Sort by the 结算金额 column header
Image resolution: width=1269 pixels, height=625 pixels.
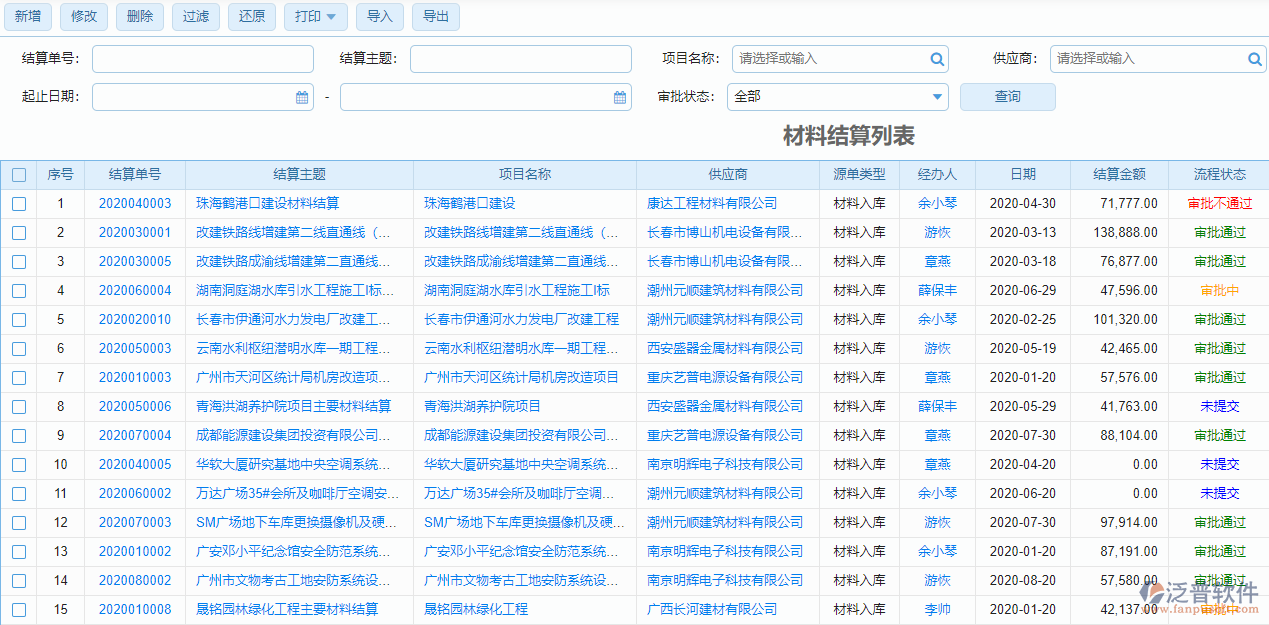(1119, 174)
